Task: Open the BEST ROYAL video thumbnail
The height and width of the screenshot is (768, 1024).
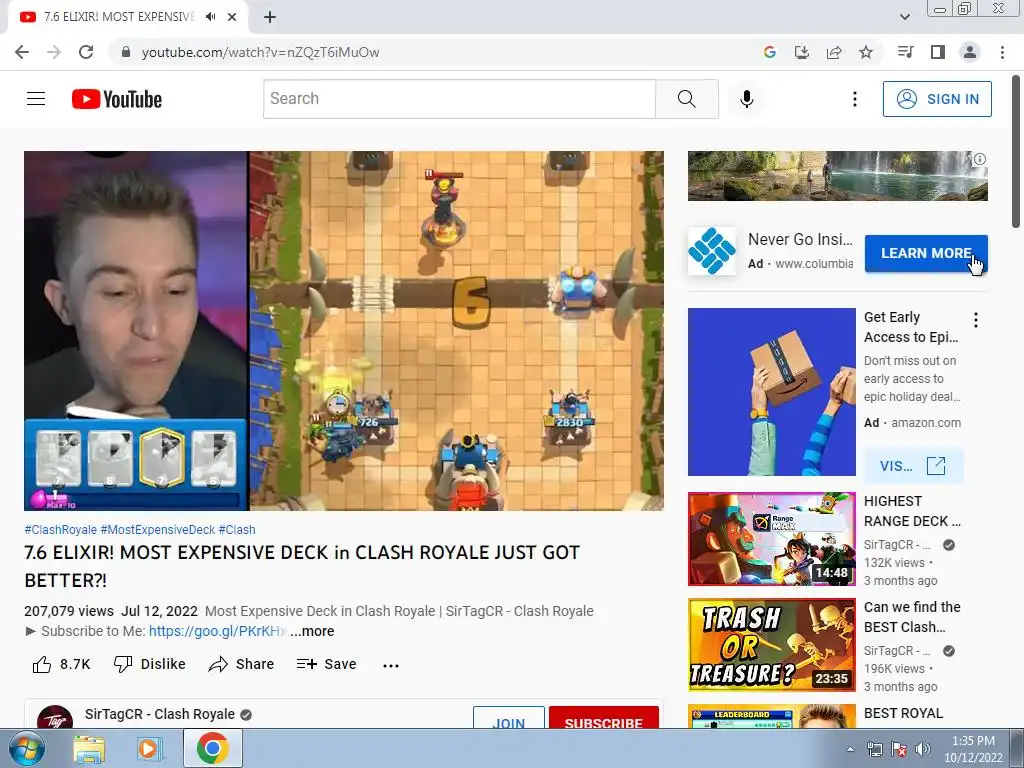Action: coord(771,716)
